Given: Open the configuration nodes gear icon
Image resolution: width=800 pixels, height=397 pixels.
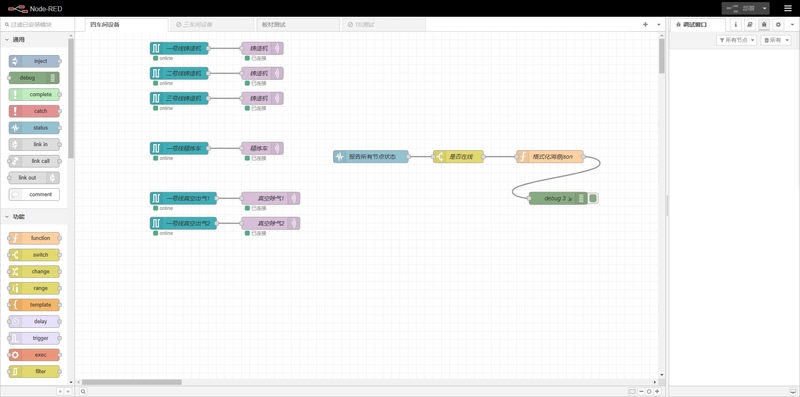Looking at the screenshot, I should 778,24.
